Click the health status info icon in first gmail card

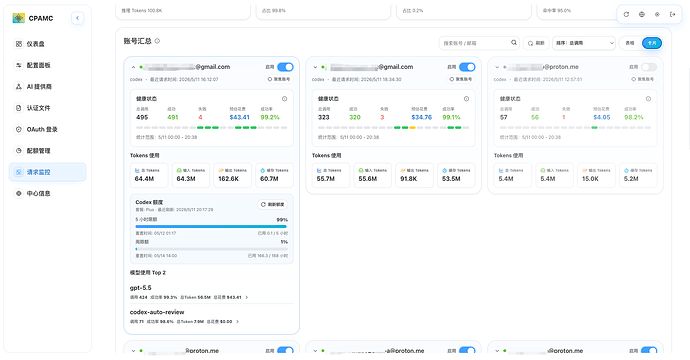click(285, 99)
